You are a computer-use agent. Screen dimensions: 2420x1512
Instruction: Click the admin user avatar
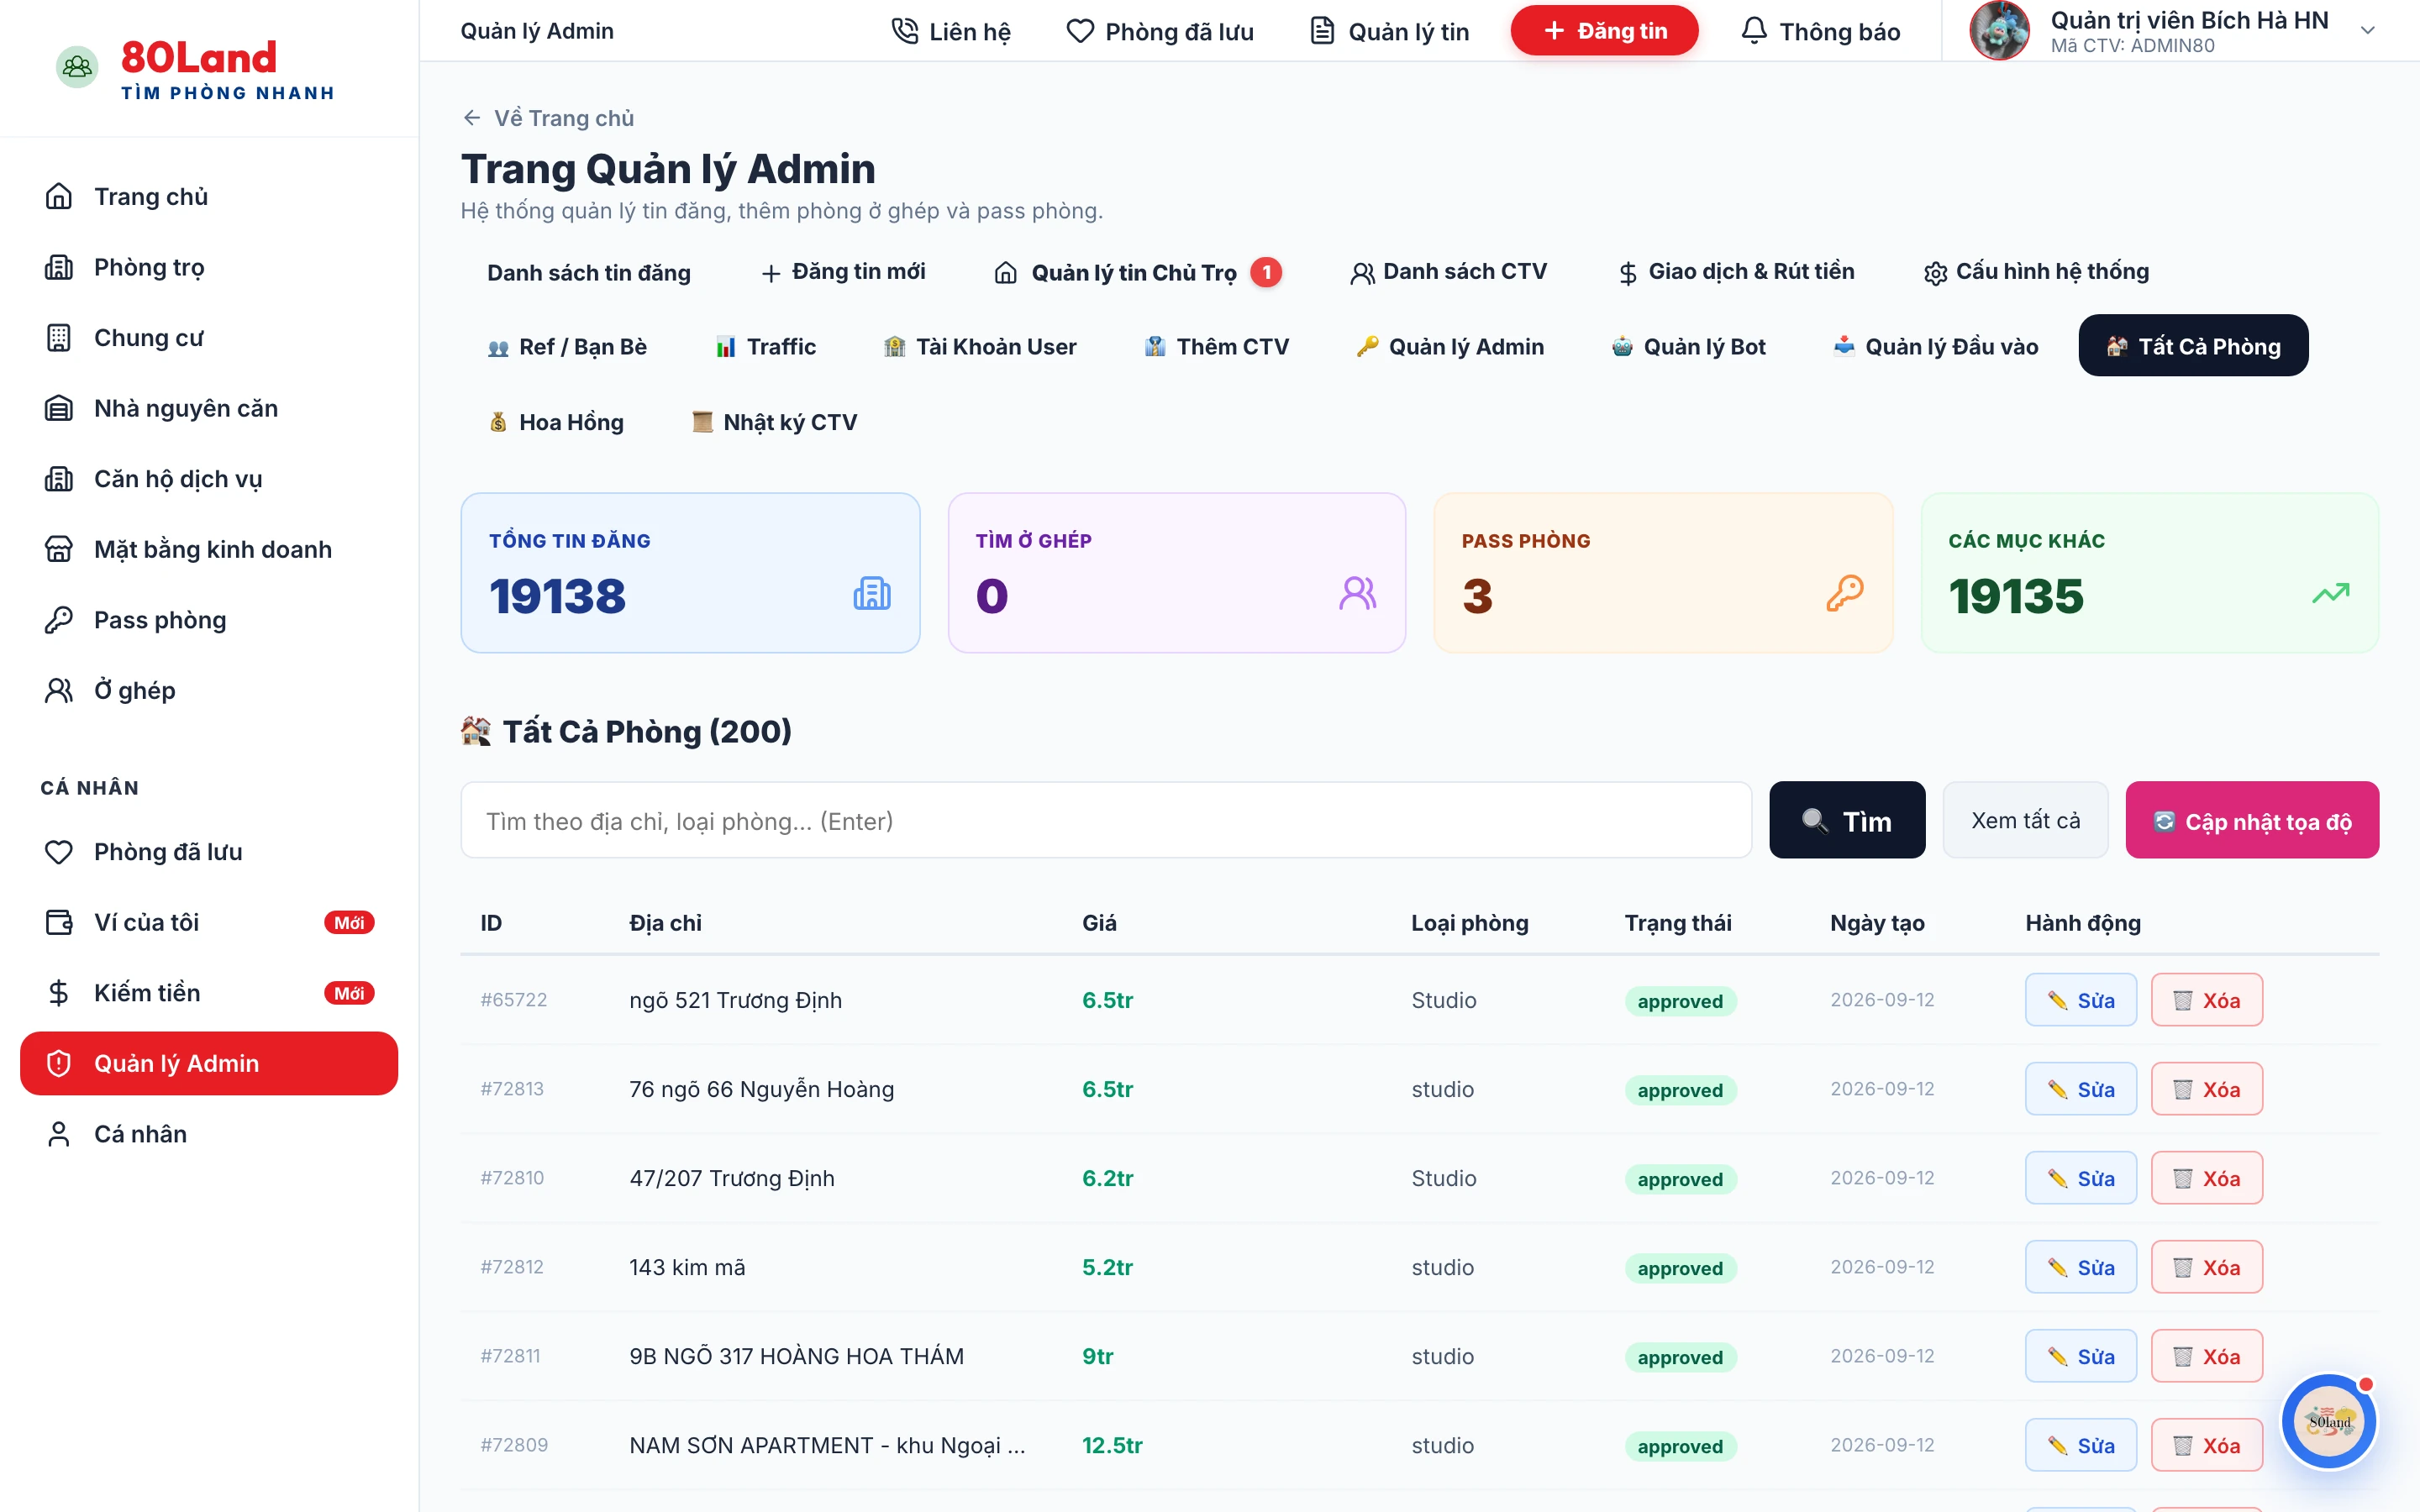[1999, 31]
